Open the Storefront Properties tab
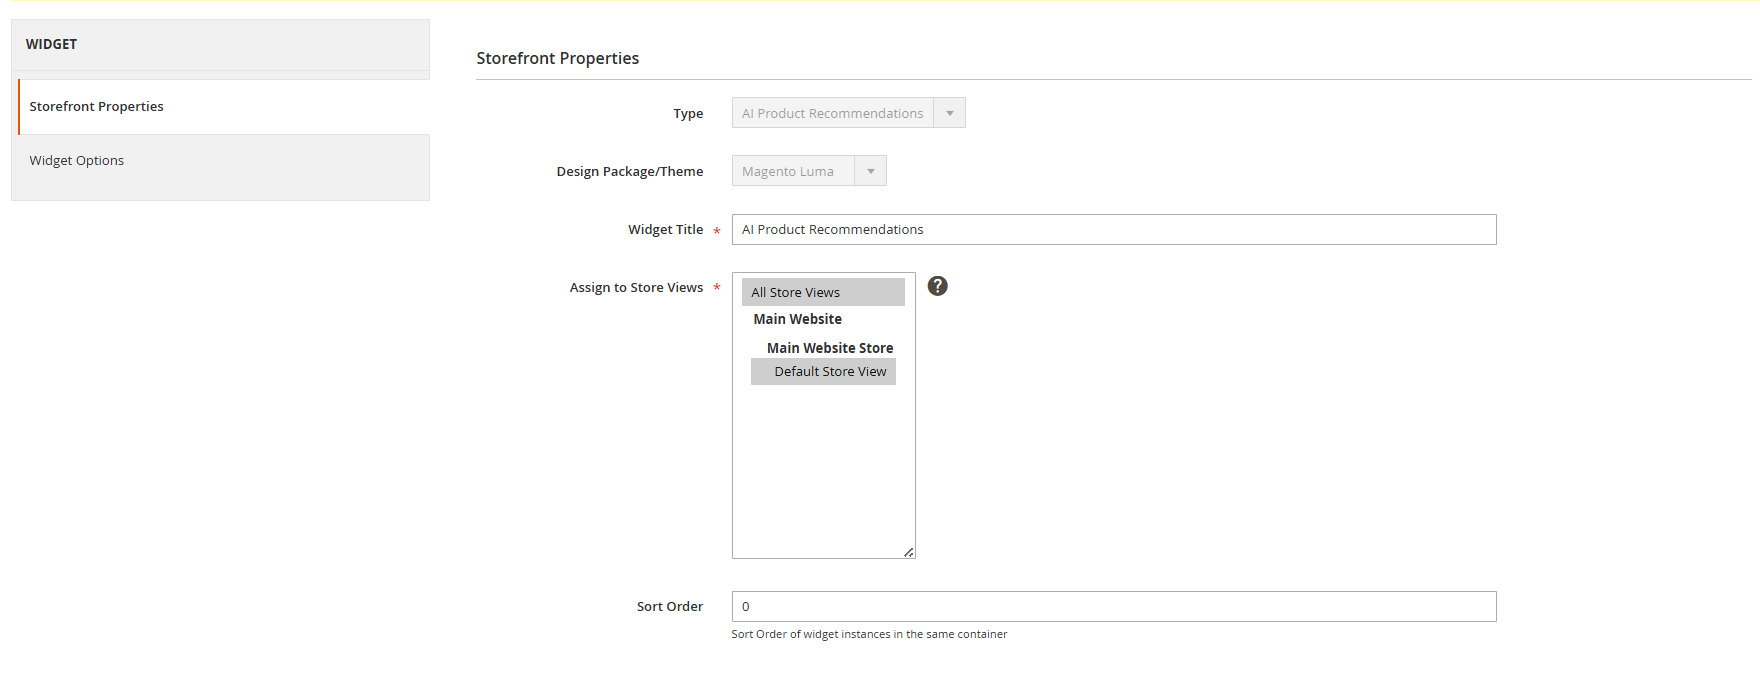 pos(224,106)
